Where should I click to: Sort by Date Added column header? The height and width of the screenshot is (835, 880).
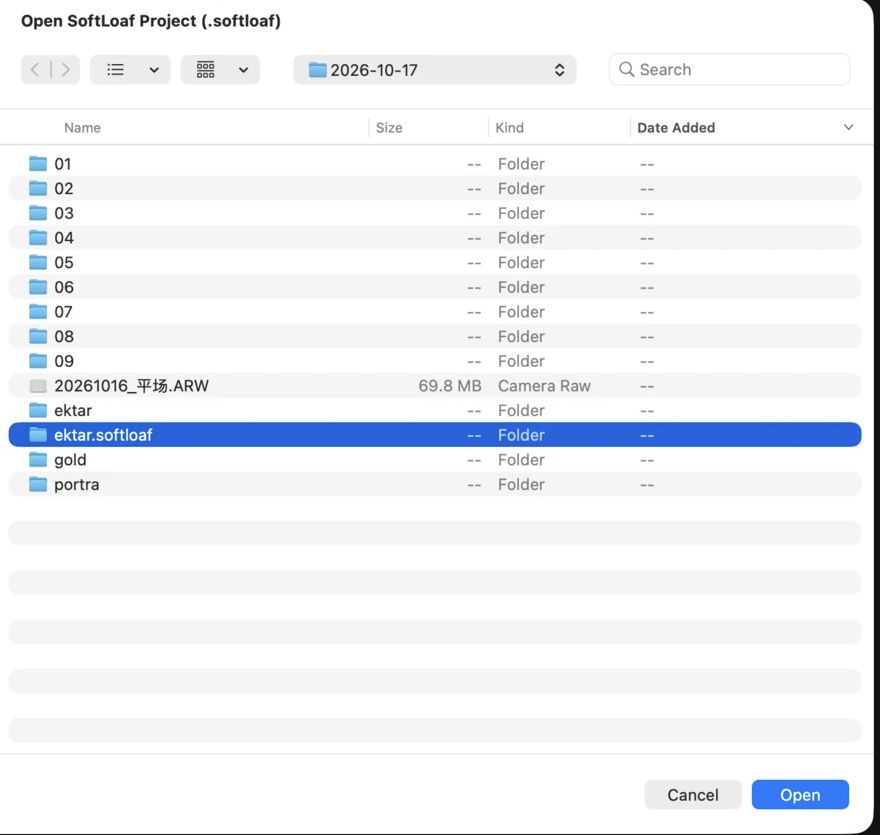676,128
